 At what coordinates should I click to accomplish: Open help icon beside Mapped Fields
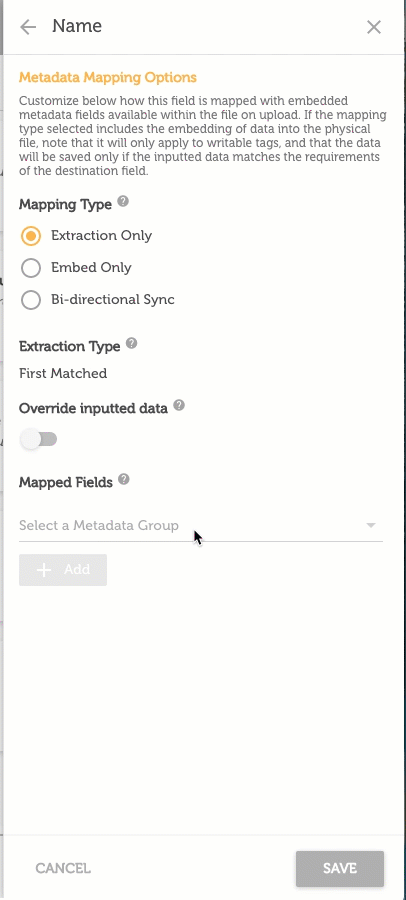pyautogui.click(x=123, y=479)
